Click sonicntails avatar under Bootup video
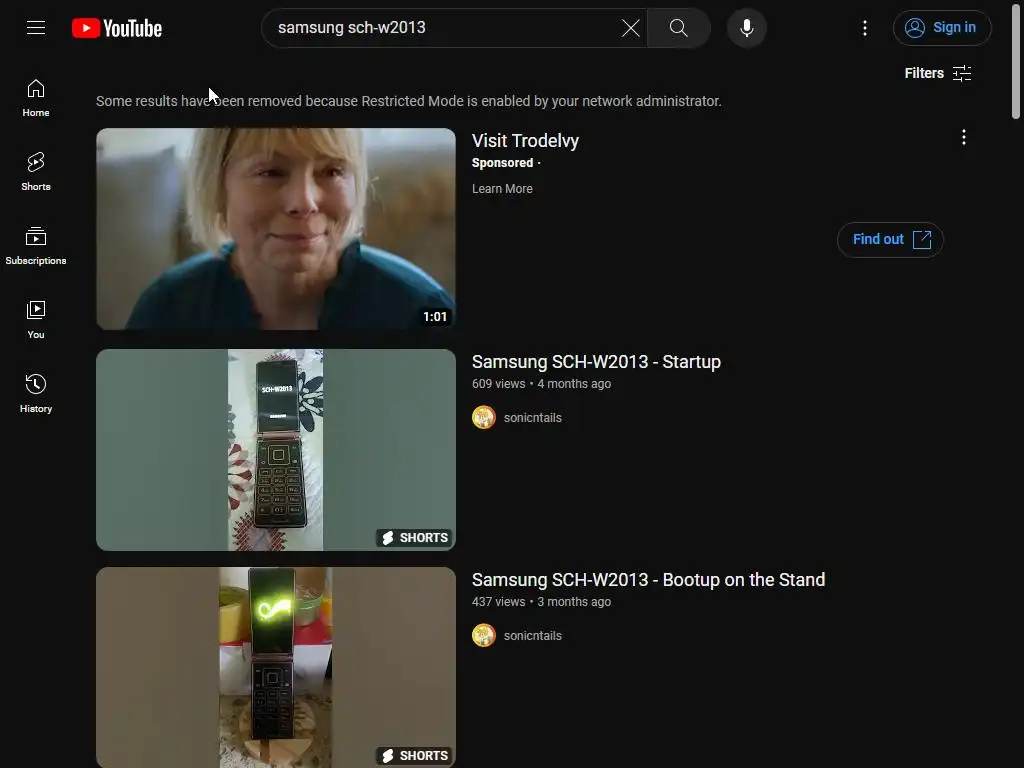This screenshot has width=1024, height=768. coord(484,635)
